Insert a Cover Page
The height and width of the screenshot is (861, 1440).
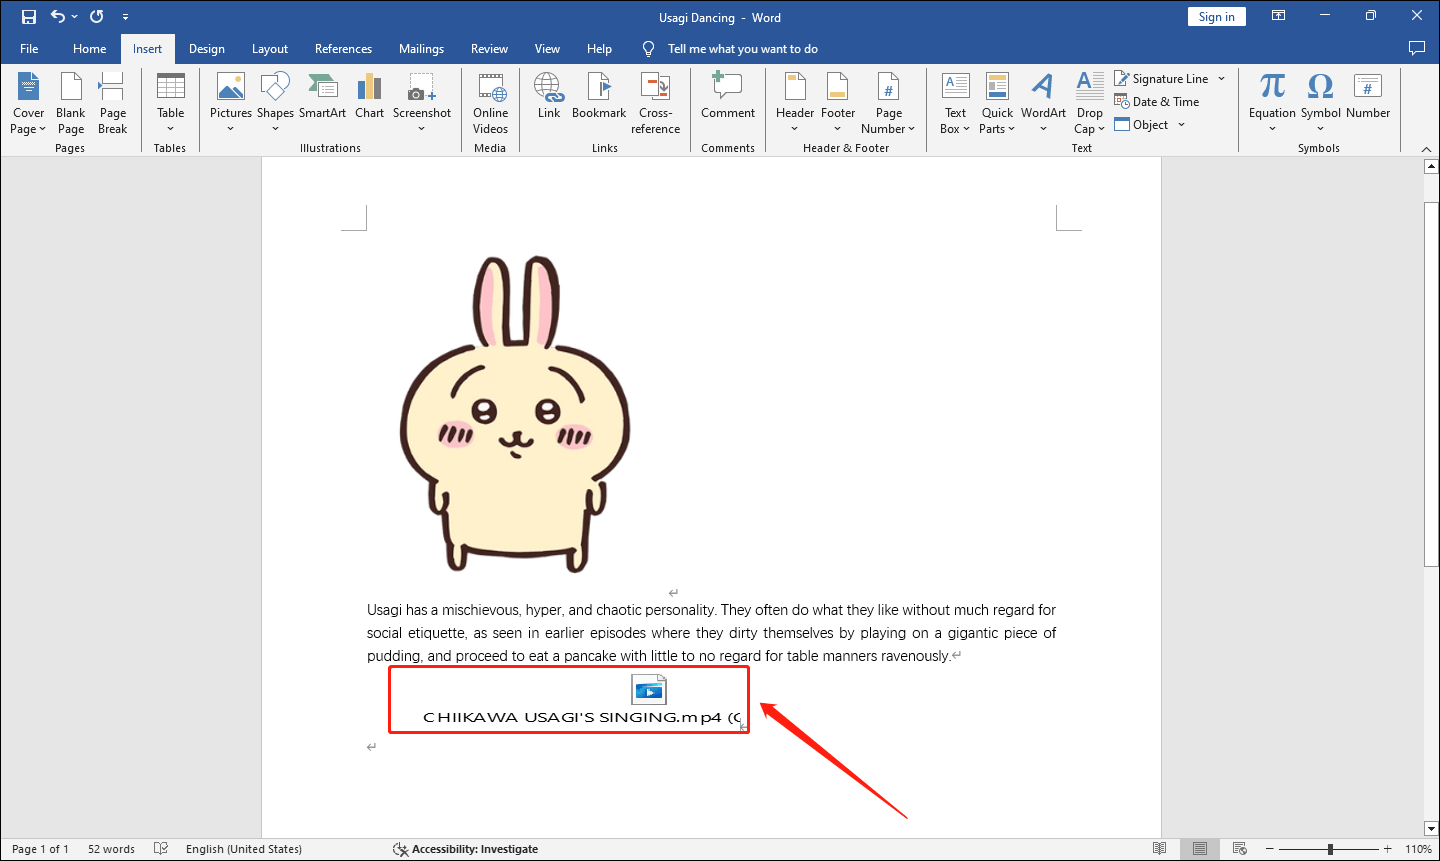28,102
